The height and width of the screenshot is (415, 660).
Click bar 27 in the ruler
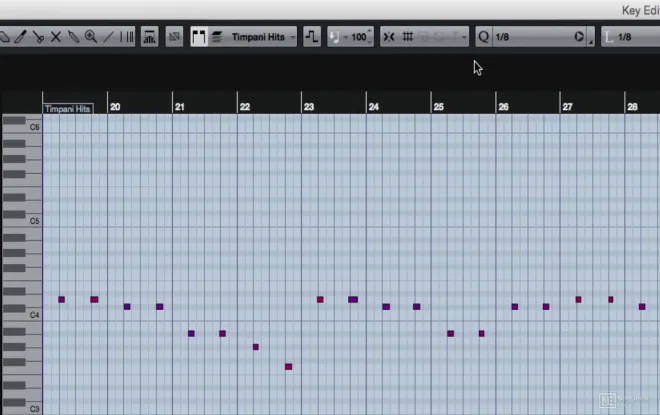pos(567,107)
